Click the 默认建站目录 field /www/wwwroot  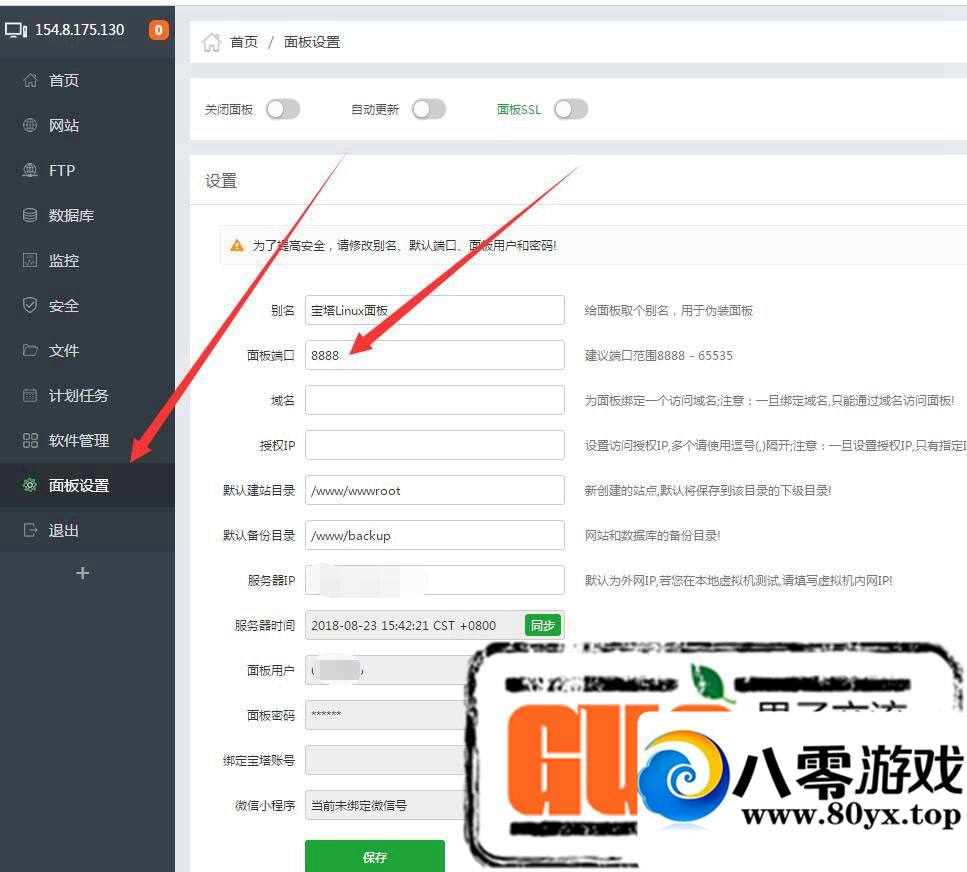pyautogui.click(x=435, y=490)
